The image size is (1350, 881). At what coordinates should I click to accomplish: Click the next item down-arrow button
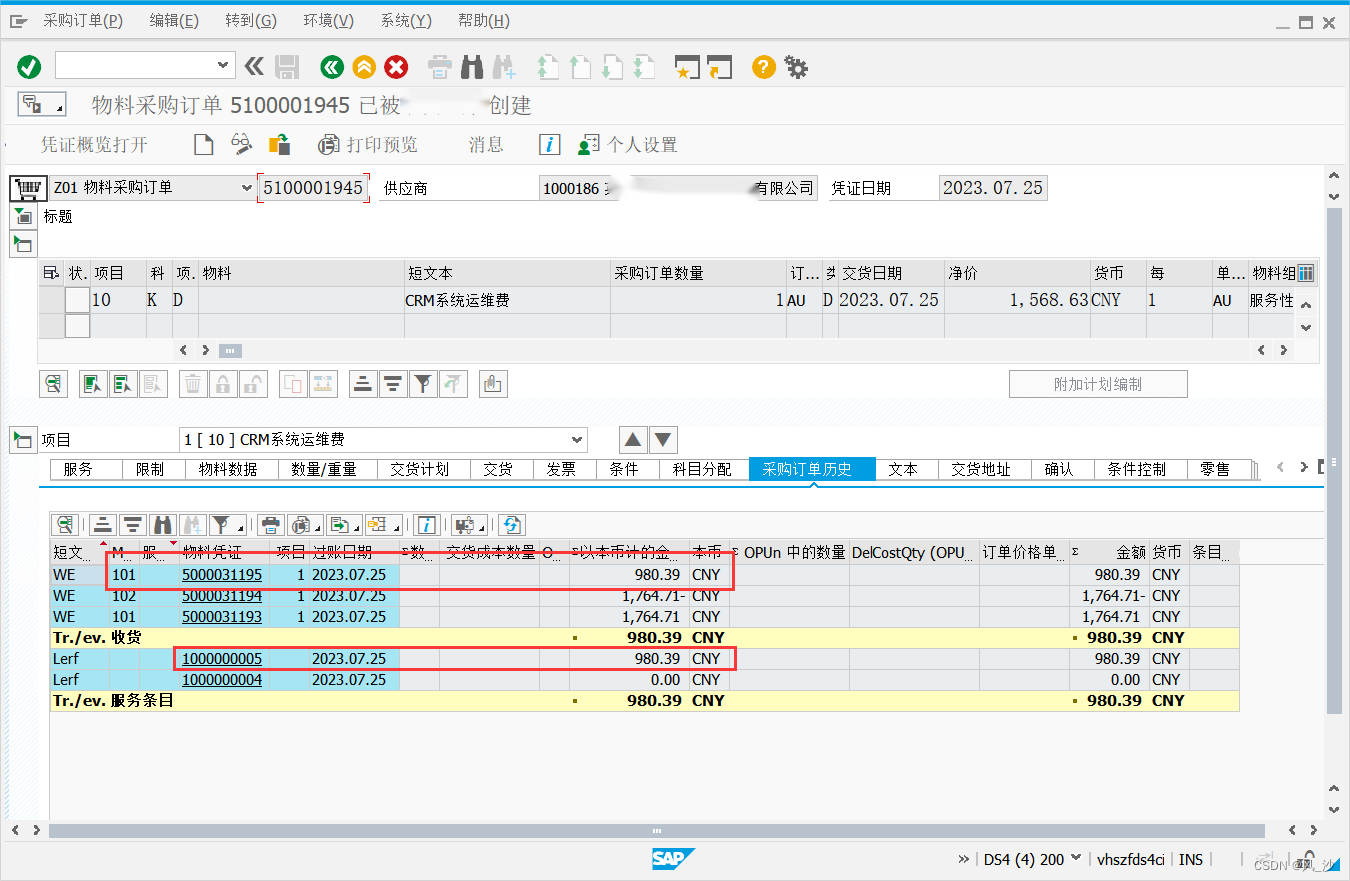(664, 439)
